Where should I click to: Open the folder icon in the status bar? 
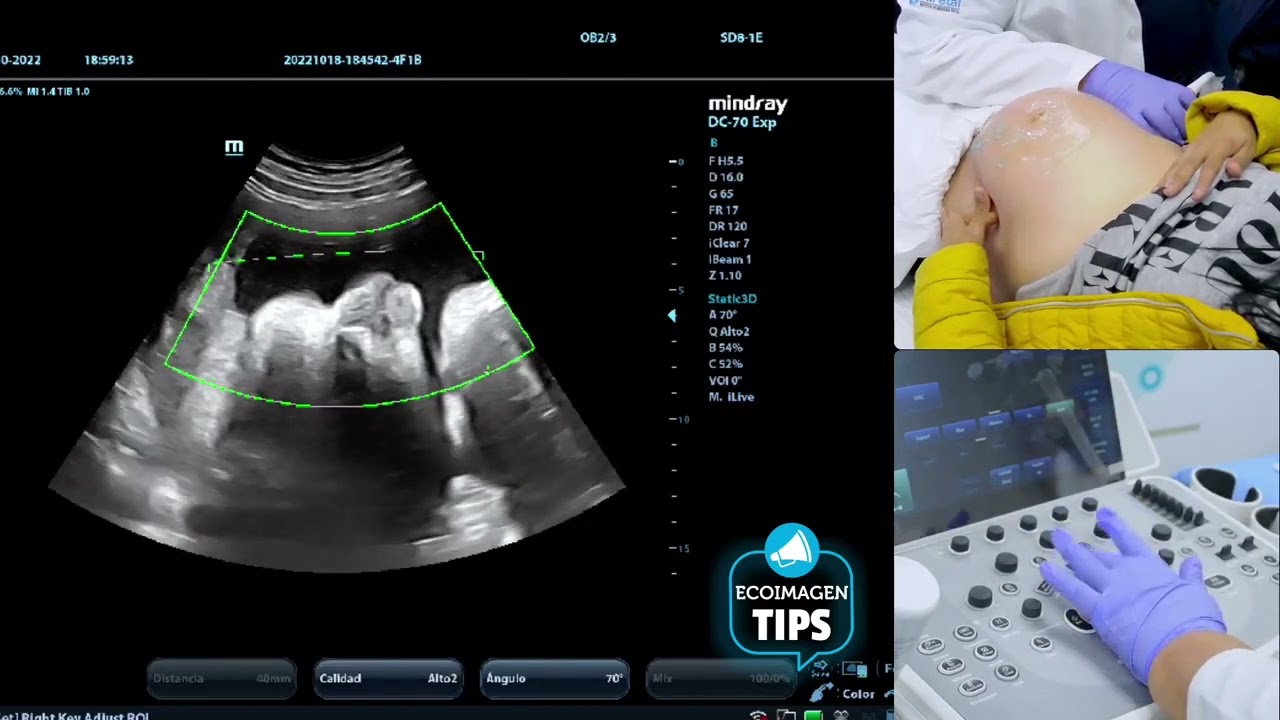(787, 715)
